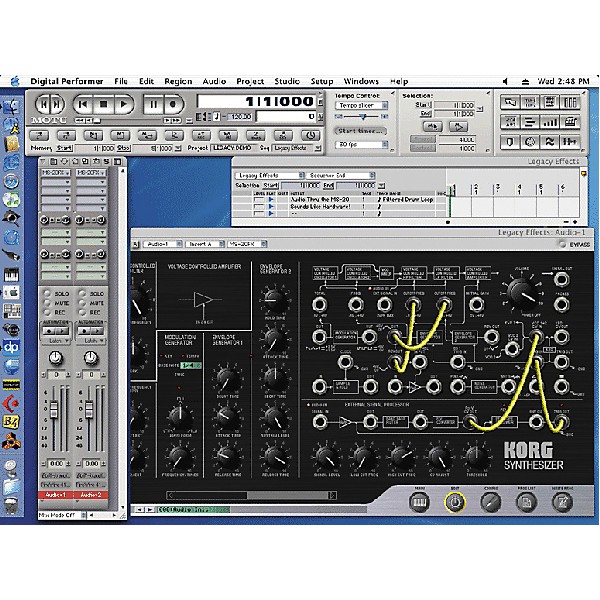Click the Memory Start button
This screenshot has height=600, width=600.
(x=65, y=148)
